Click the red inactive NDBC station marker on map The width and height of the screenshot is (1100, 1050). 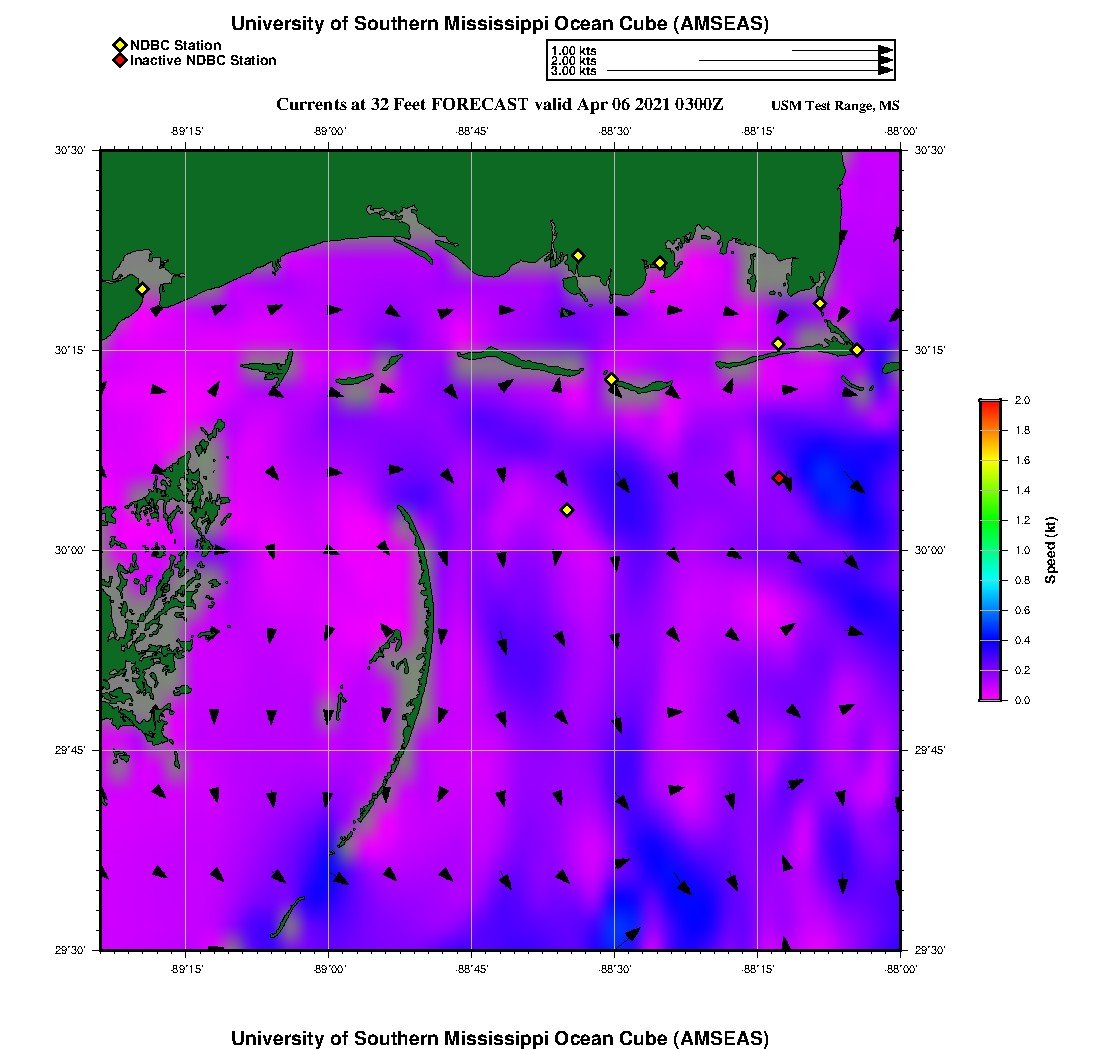coord(779,478)
